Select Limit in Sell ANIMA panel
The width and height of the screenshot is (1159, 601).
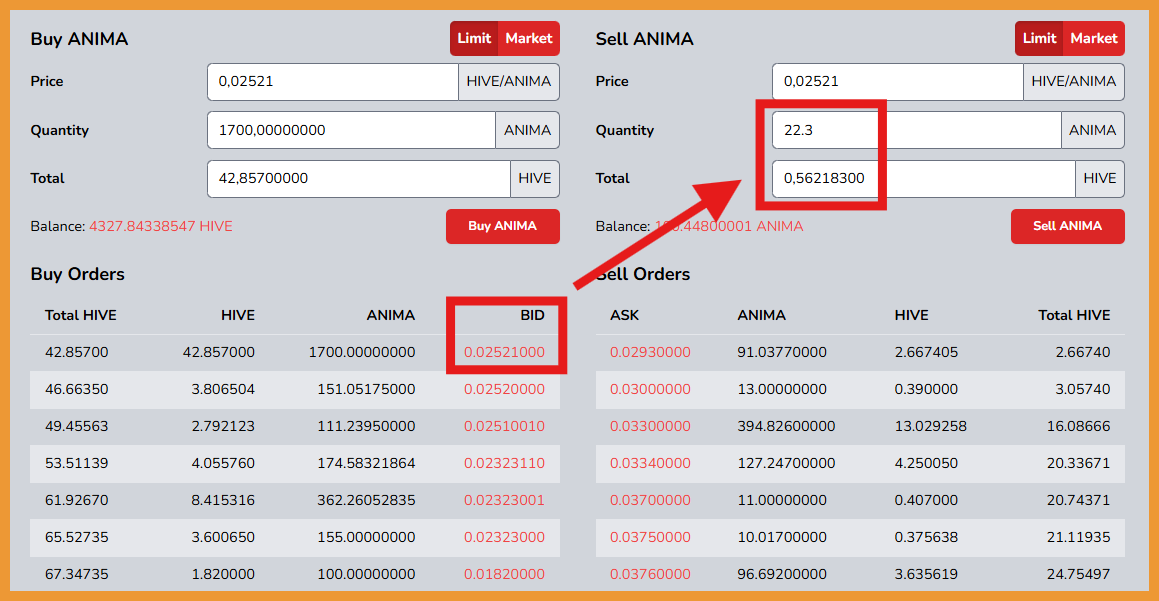1039,38
